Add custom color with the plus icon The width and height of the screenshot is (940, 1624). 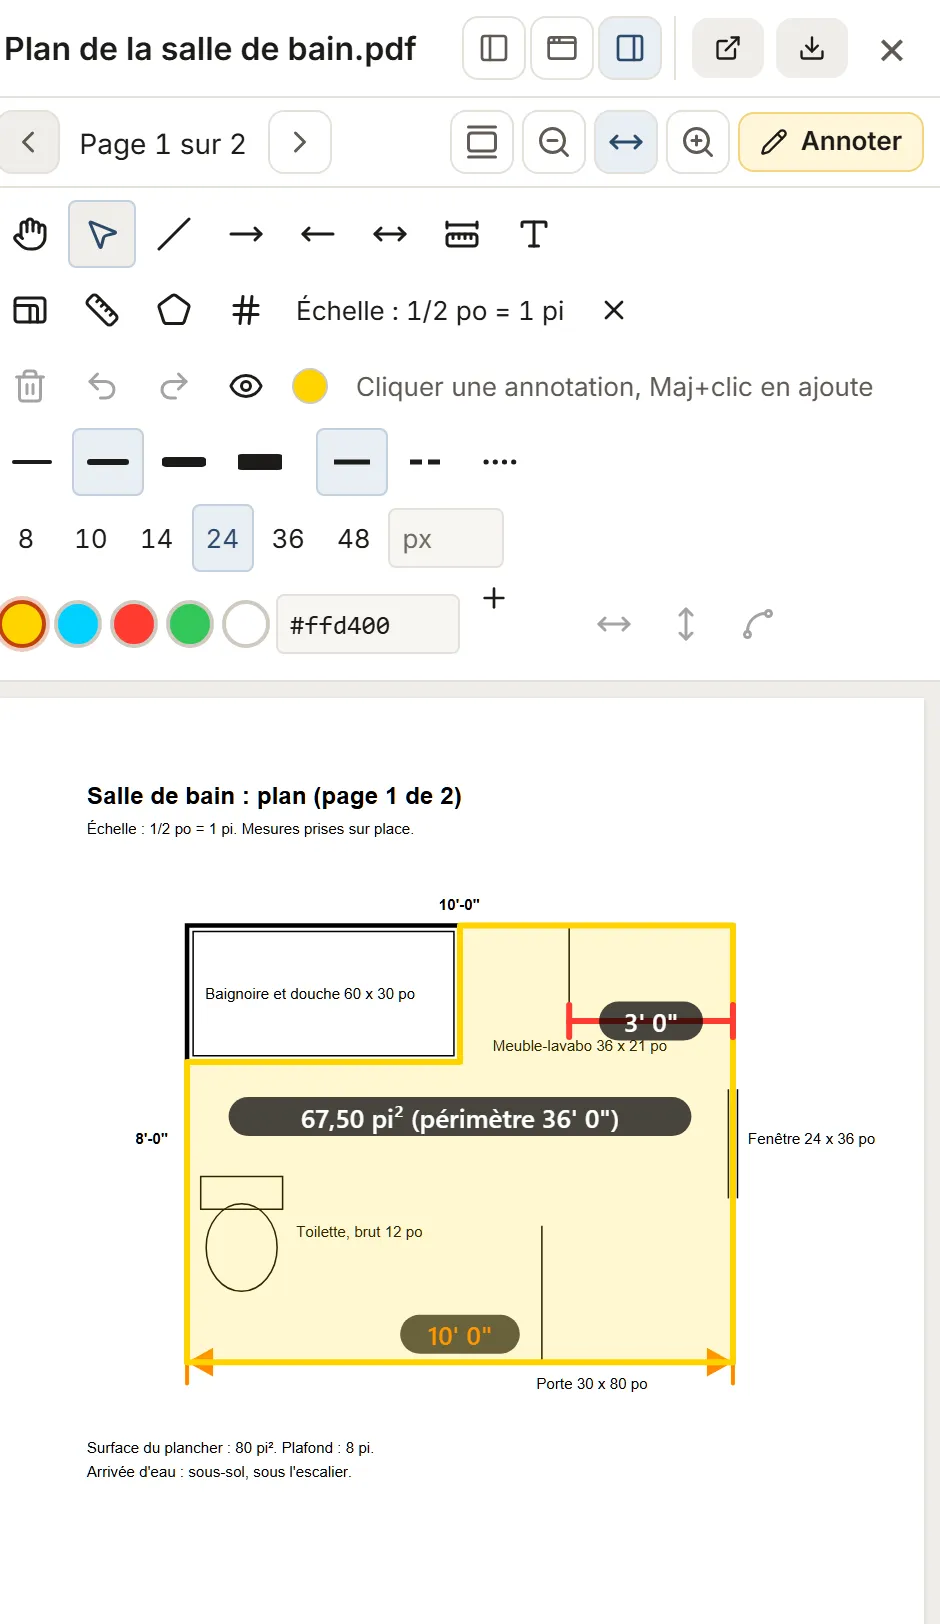pos(494,598)
